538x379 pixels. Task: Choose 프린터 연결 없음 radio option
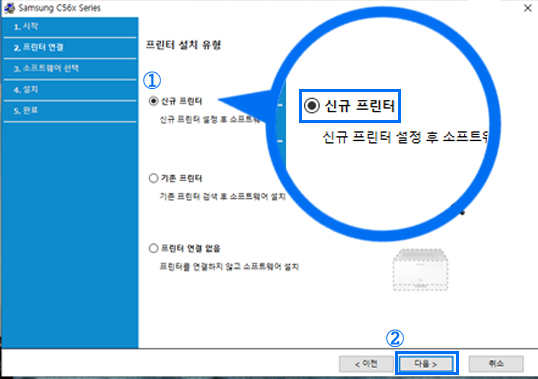(153, 248)
